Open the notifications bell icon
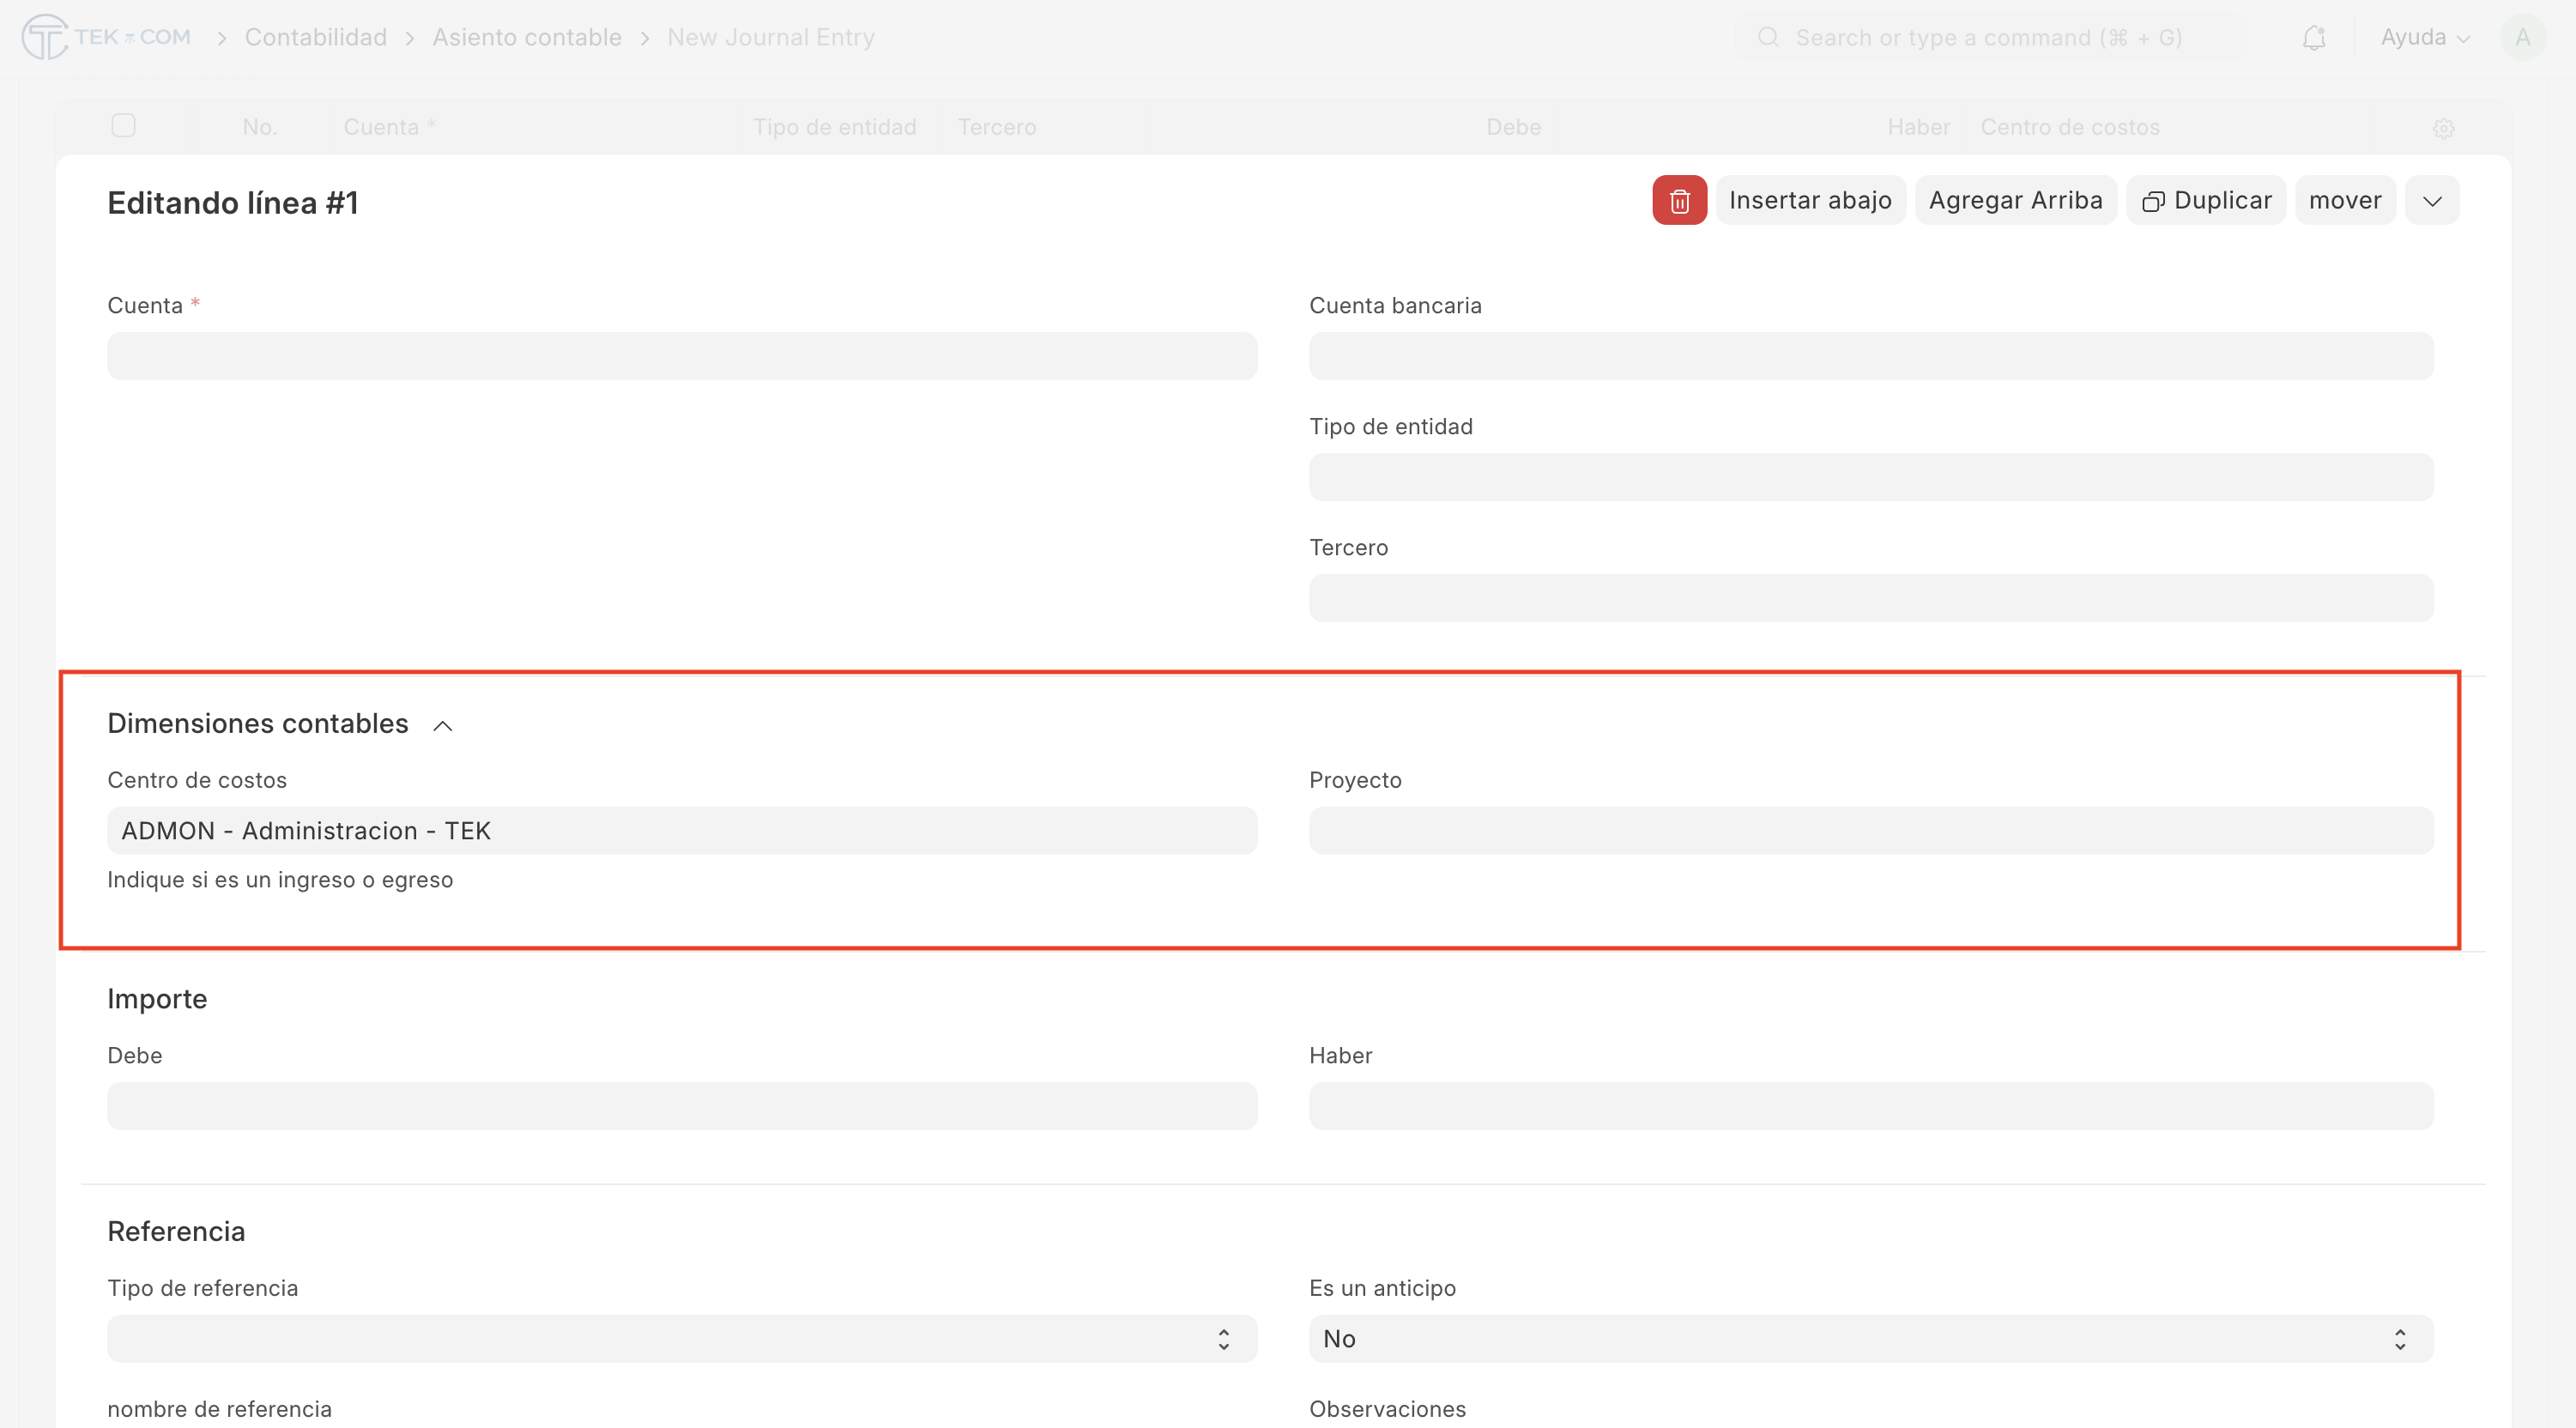 [x=2313, y=38]
